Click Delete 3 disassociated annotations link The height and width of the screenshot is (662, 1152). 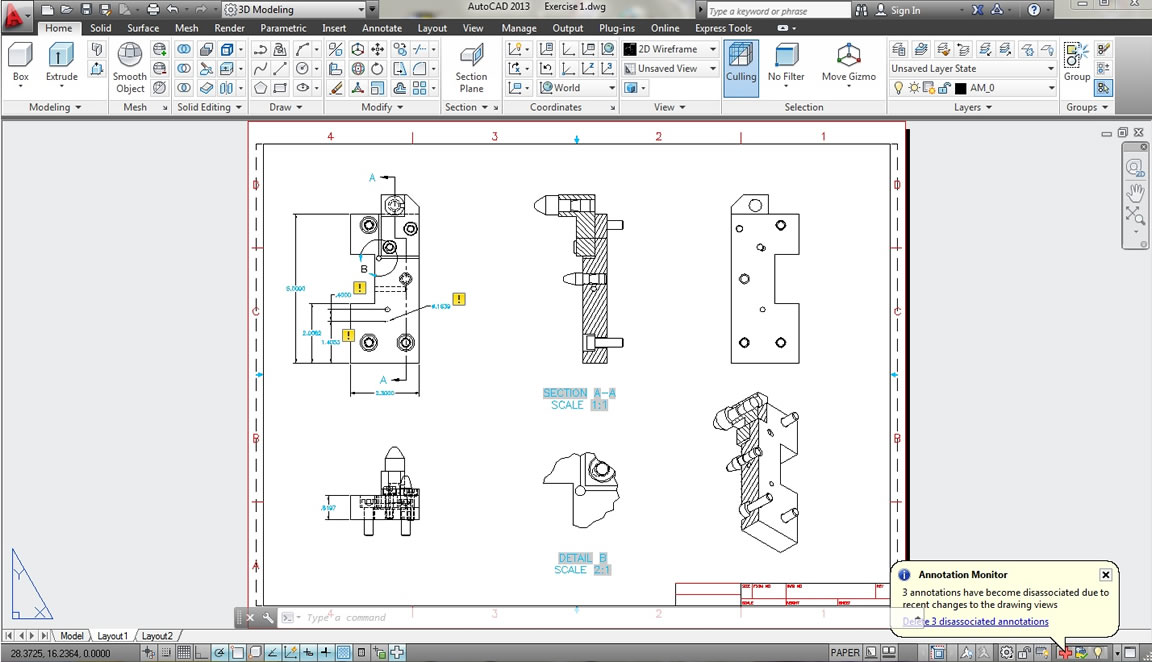point(975,622)
